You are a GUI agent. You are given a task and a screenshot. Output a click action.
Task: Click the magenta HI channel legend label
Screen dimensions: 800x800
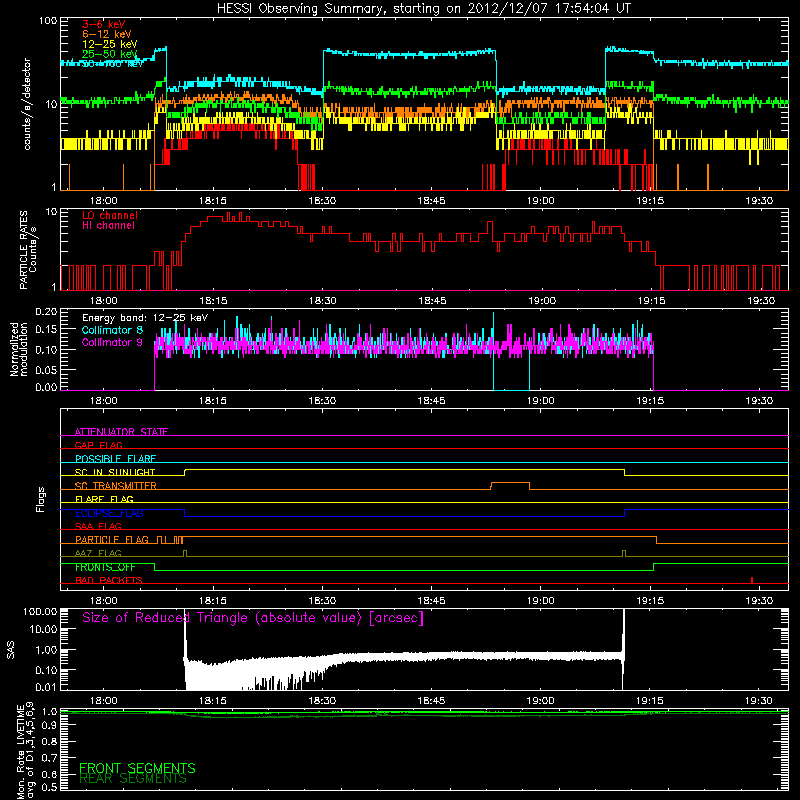[108, 226]
